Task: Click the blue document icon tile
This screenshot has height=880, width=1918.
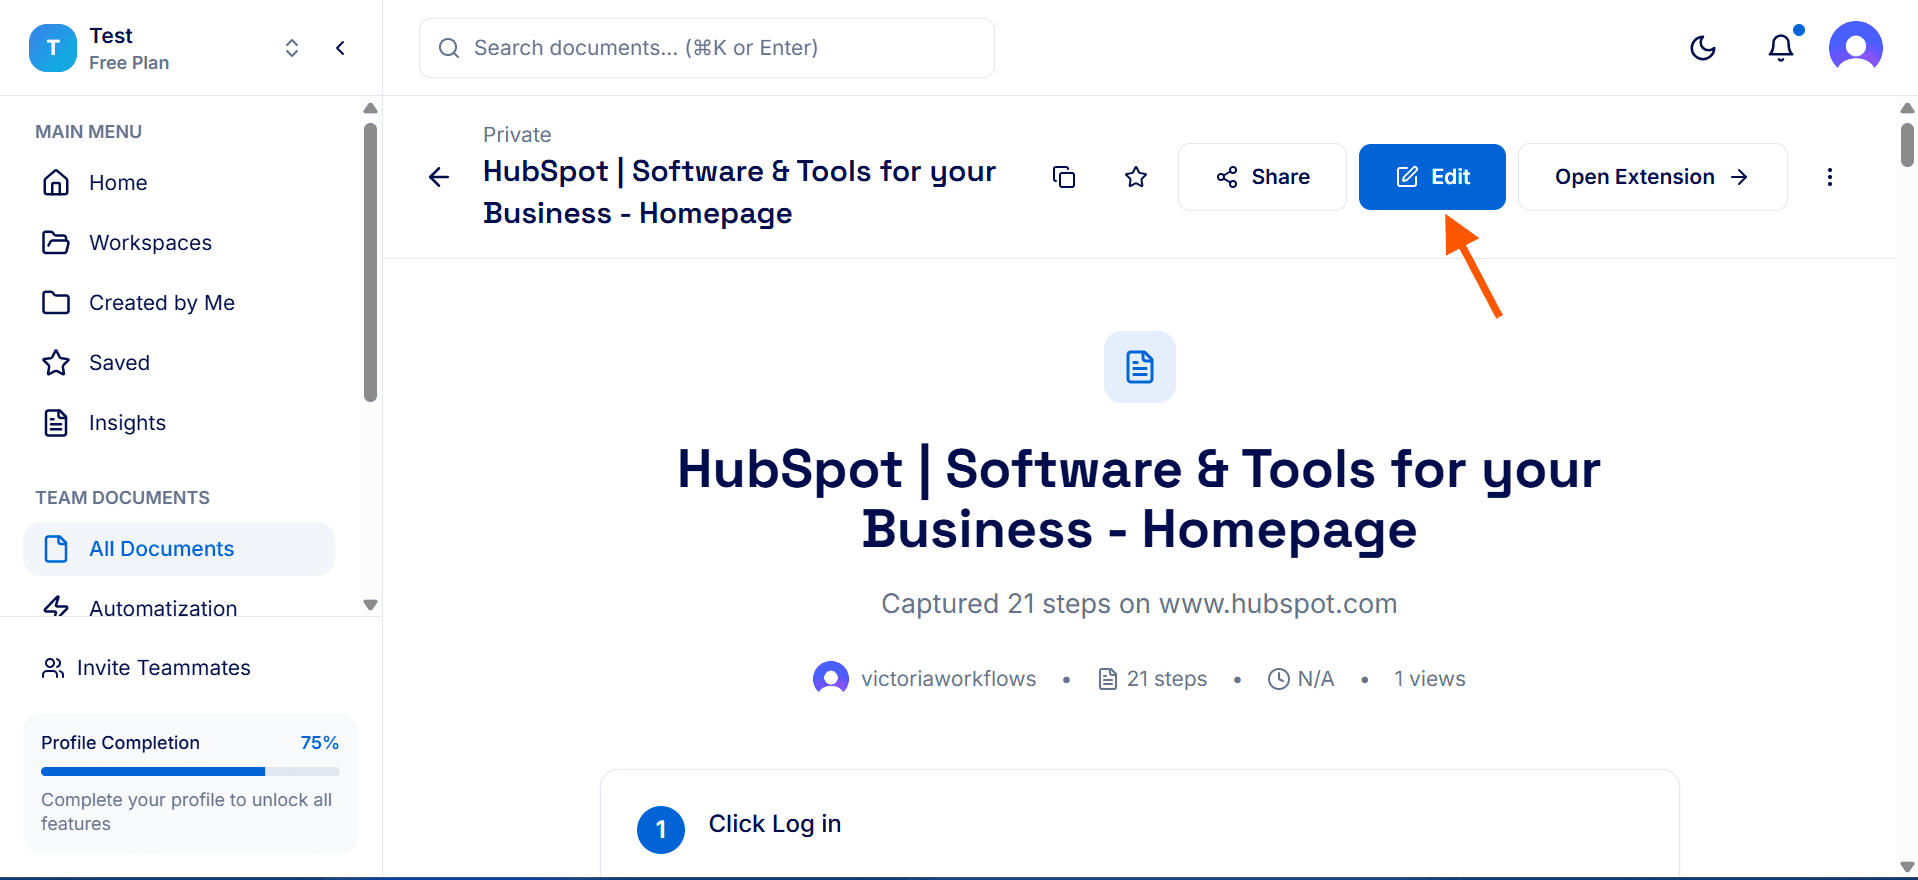Action: 1140,367
